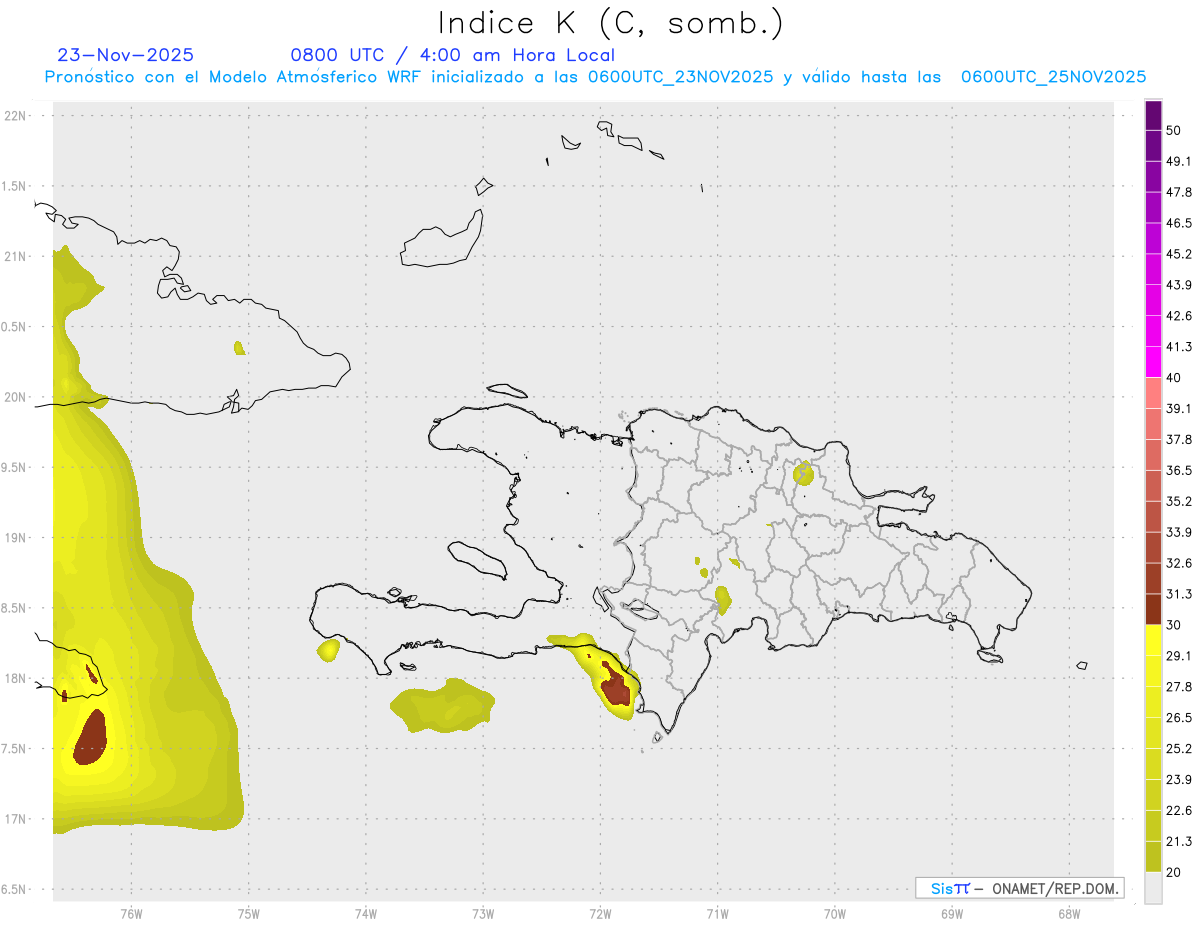Click the colorbar value 30
This screenshot has height=927, width=1200.
click(1174, 626)
